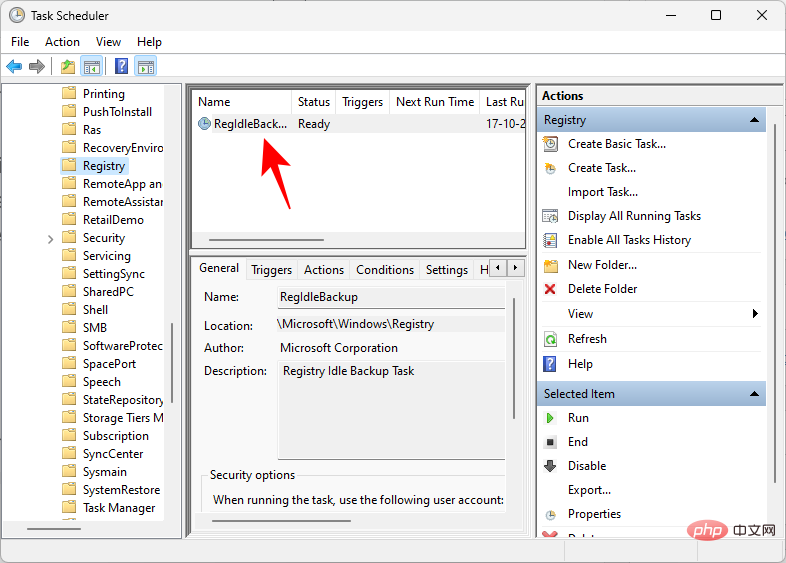Click the Enable All Tasks History icon
Image resolution: width=786 pixels, height=563 pixels.
pos(550,240)
